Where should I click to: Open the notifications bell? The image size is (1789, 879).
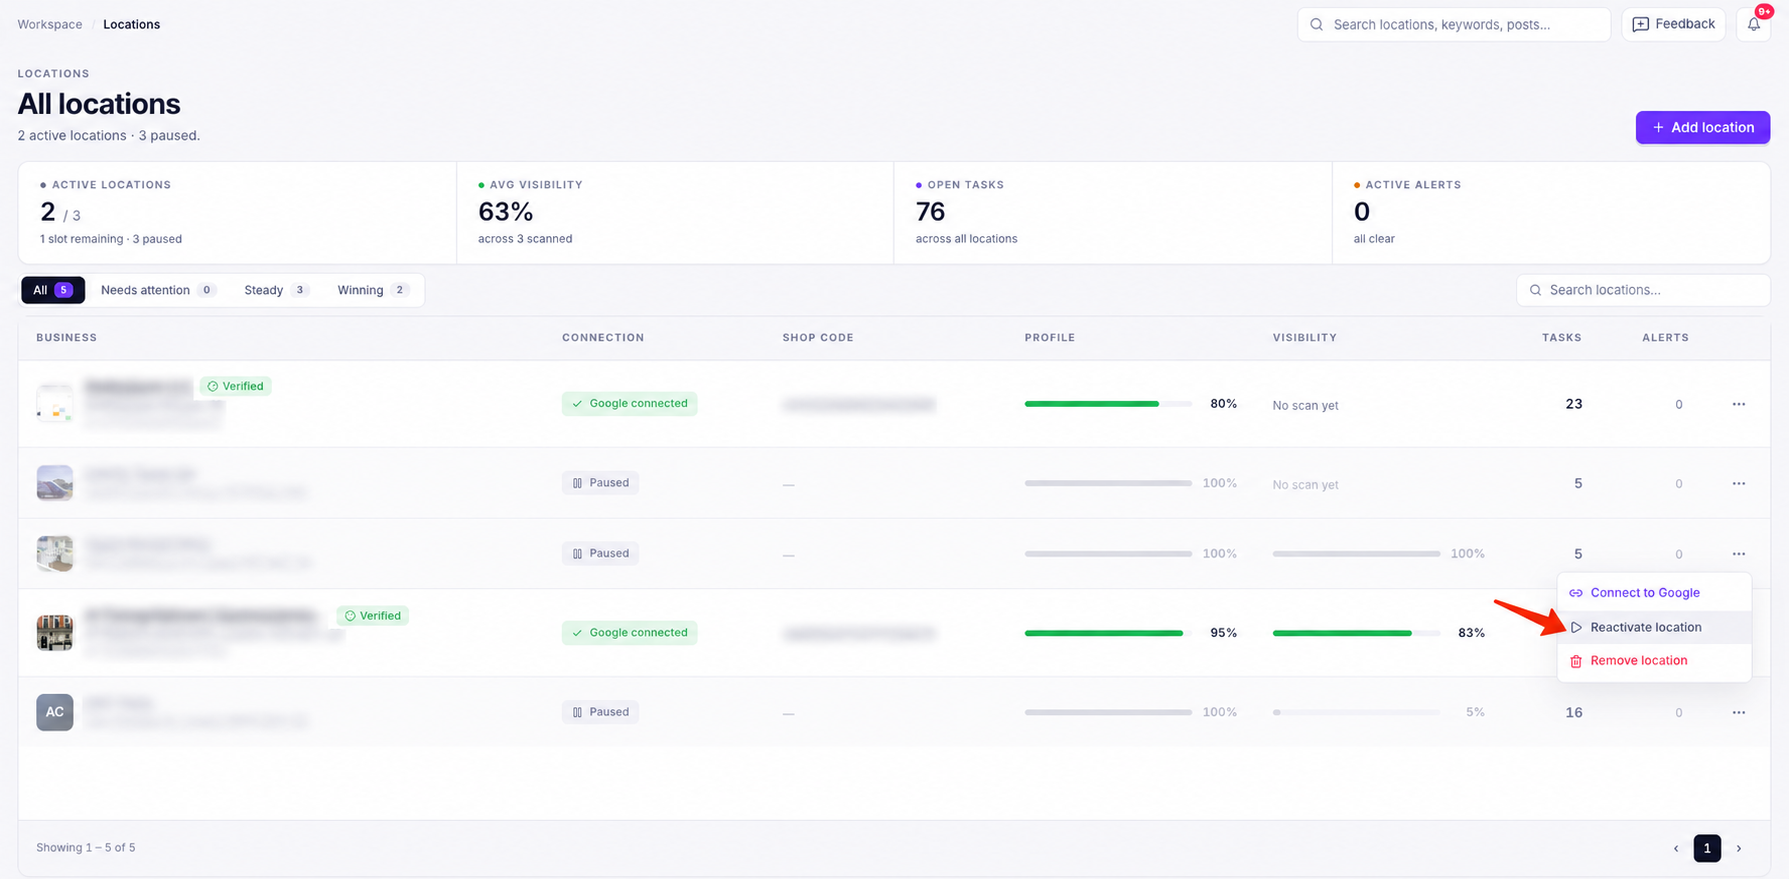(1754, 24)
